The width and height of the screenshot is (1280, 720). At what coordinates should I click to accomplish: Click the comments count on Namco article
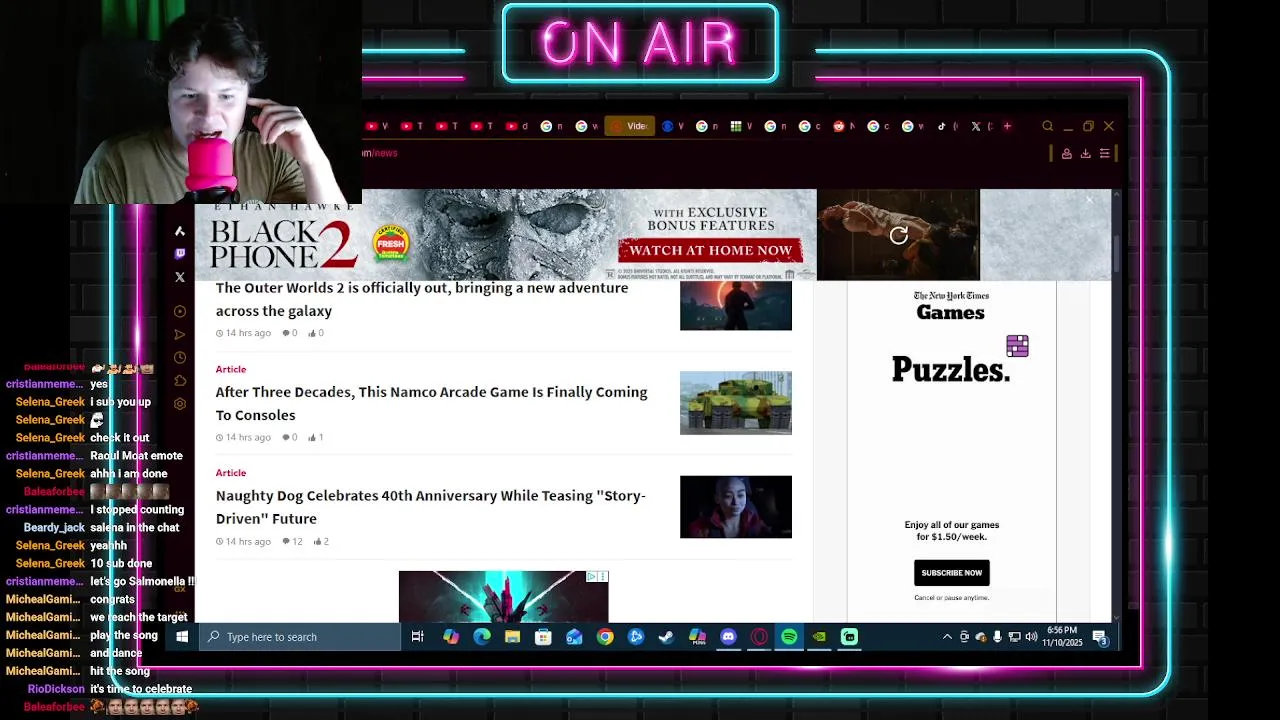point(289,437)
